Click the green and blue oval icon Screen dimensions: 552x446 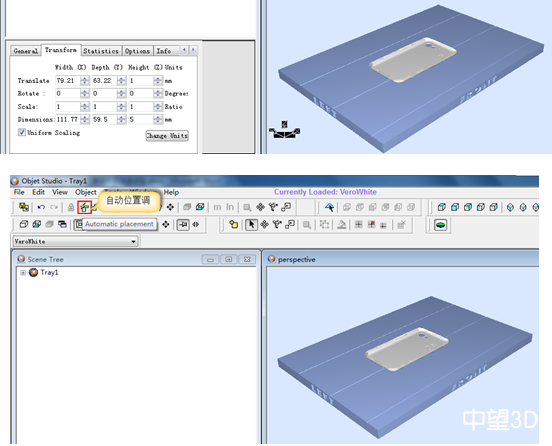click(441, 225)
